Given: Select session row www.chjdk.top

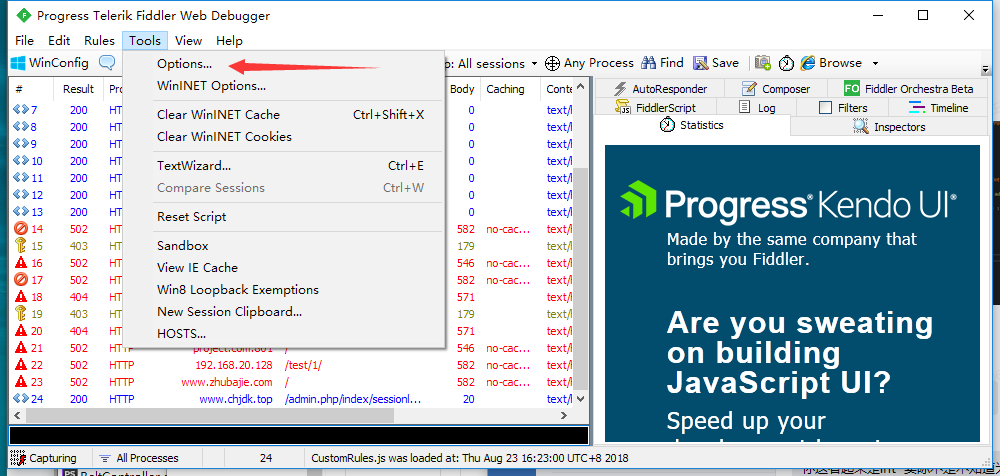Looking at the screenshot, I should click(x=292, y=399).
